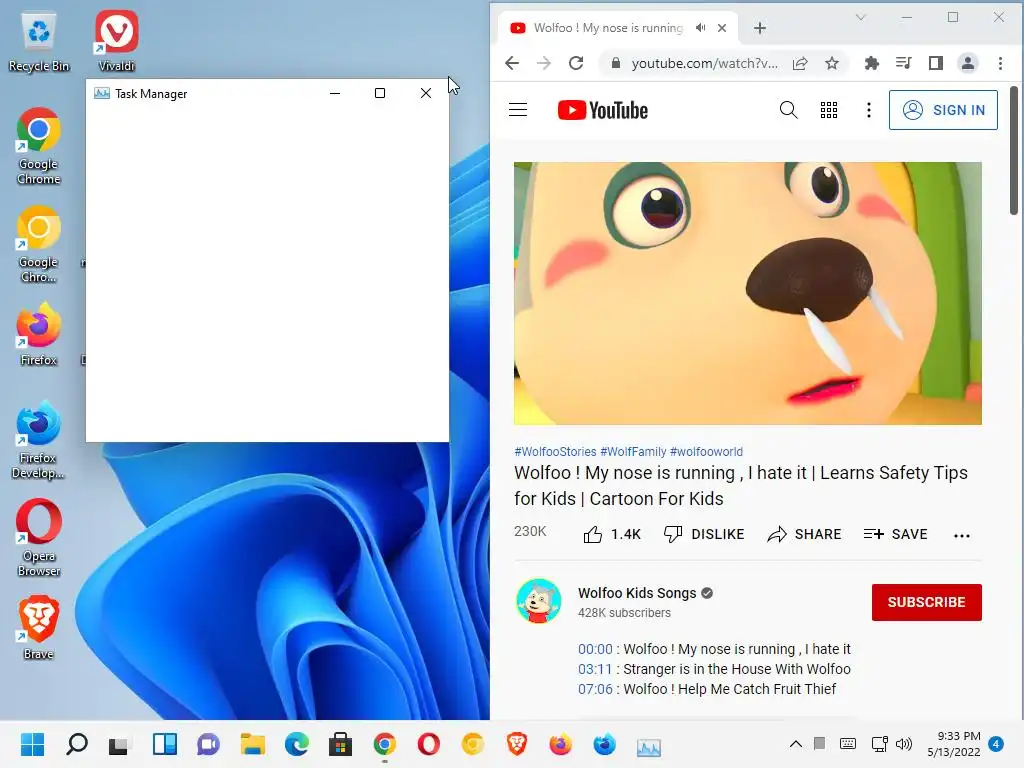Click the SAVE to playlist button
1024x768 pixels.
tap(895, 534)
